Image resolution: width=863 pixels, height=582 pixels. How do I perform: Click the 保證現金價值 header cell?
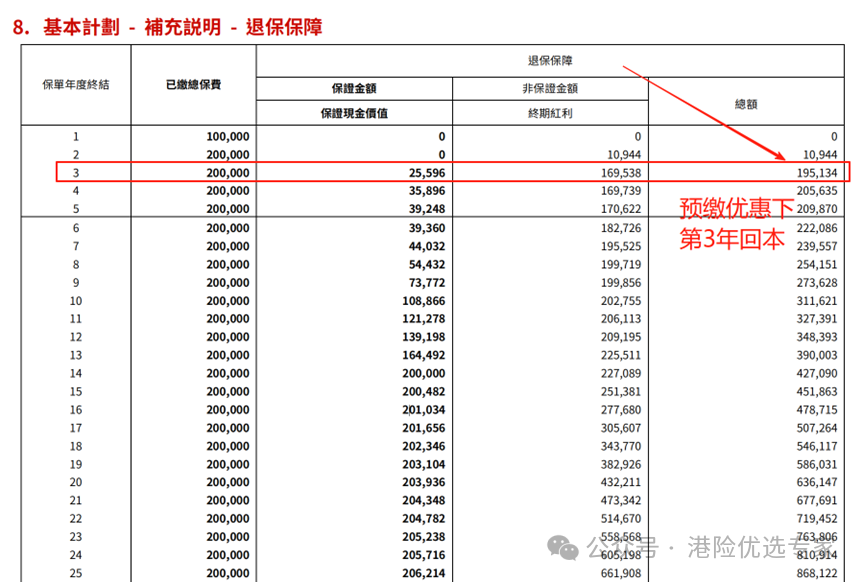point(354,113)
